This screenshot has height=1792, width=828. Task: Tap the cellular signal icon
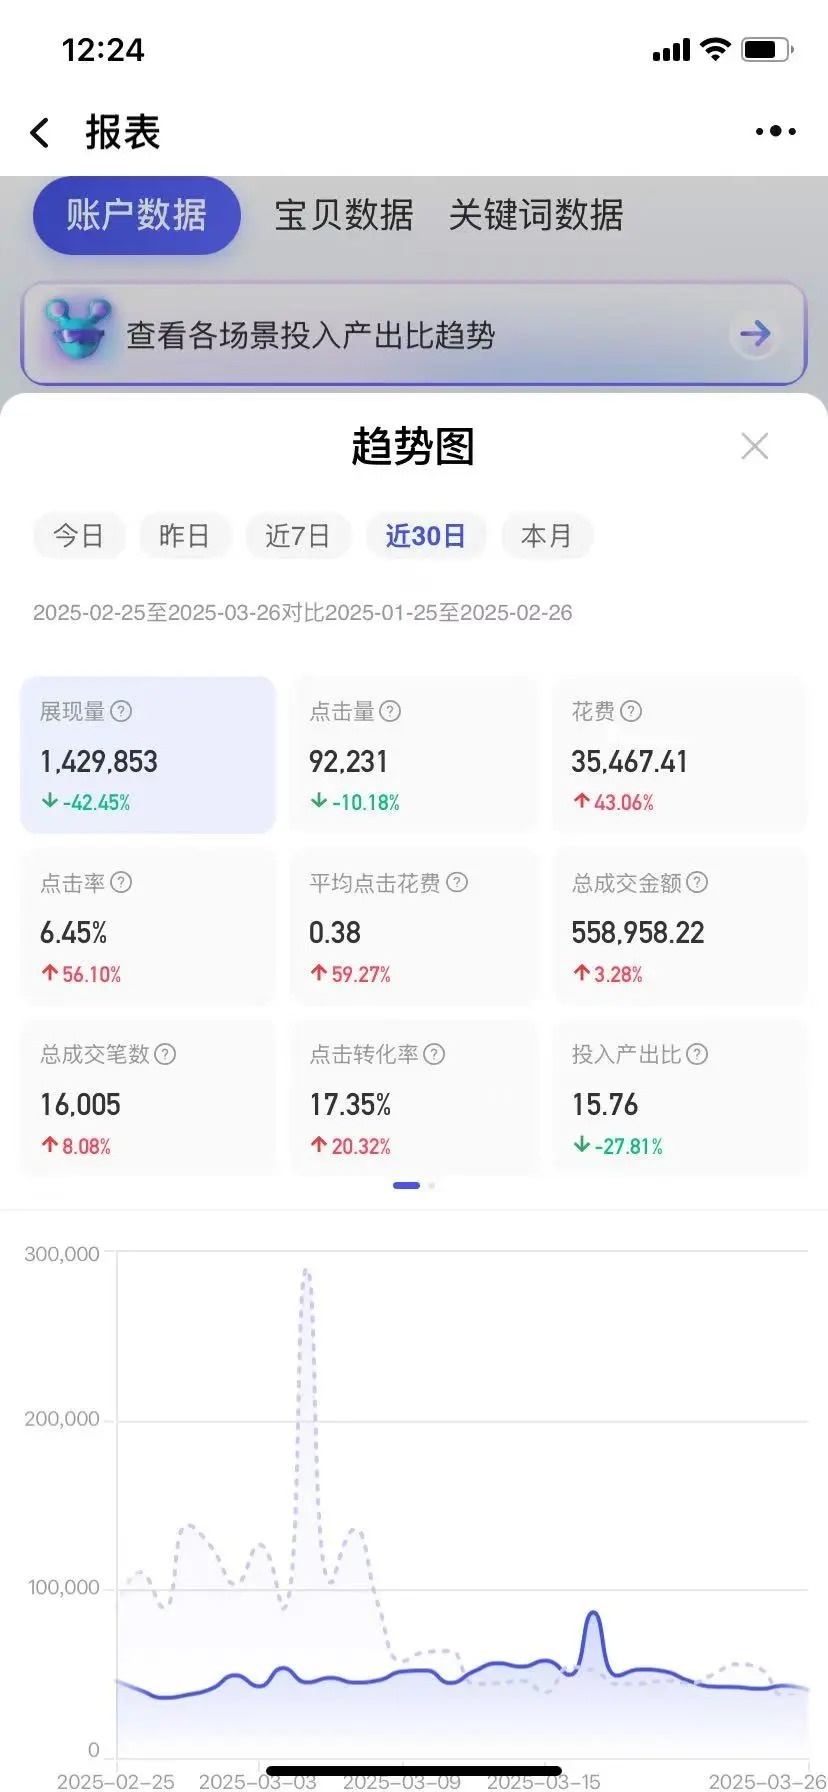pyautogui.click(x=671, y=50)
